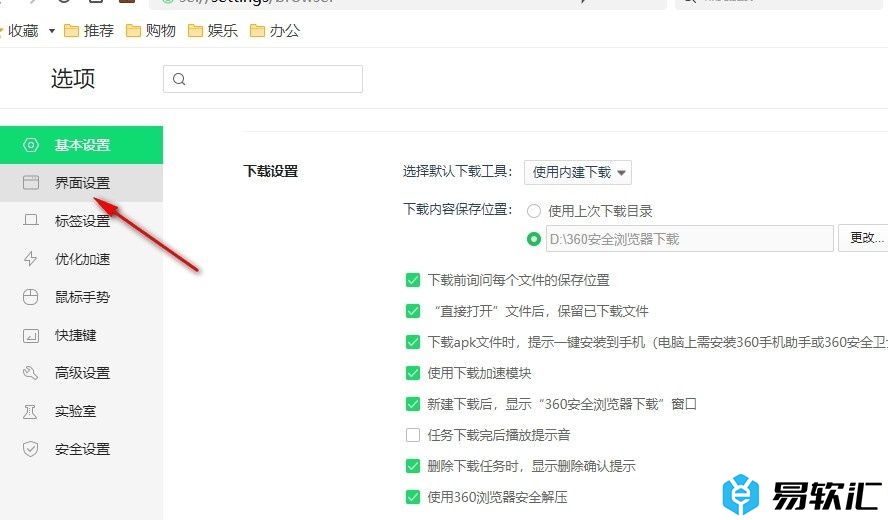Click the options search input field
This screenshot has height=520, width=888.
pos(263,79)
